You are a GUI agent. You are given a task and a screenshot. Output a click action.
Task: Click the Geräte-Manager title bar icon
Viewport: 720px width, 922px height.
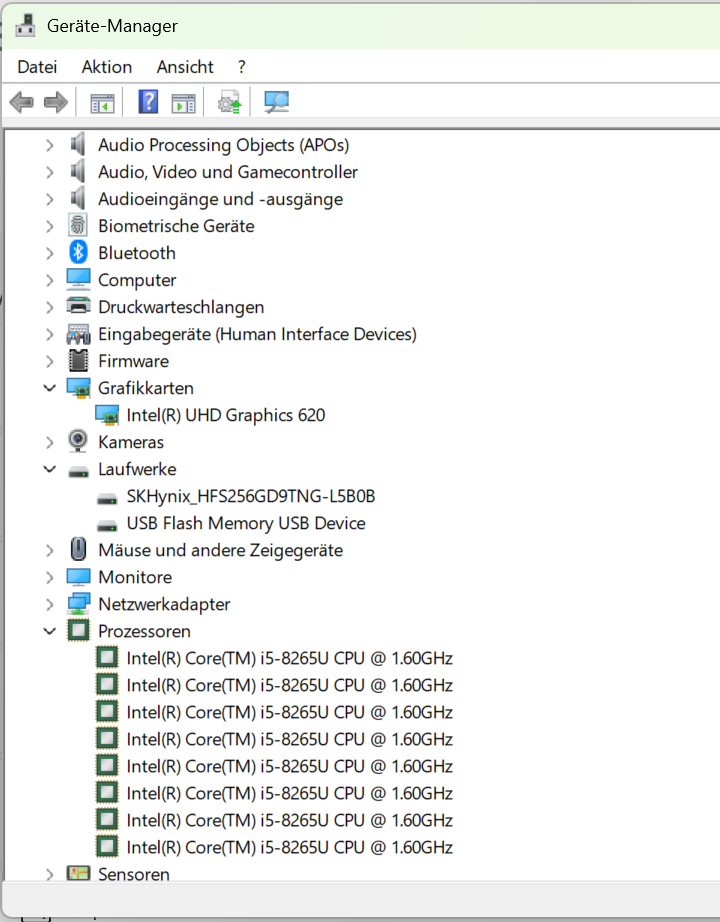coord(25,25)
